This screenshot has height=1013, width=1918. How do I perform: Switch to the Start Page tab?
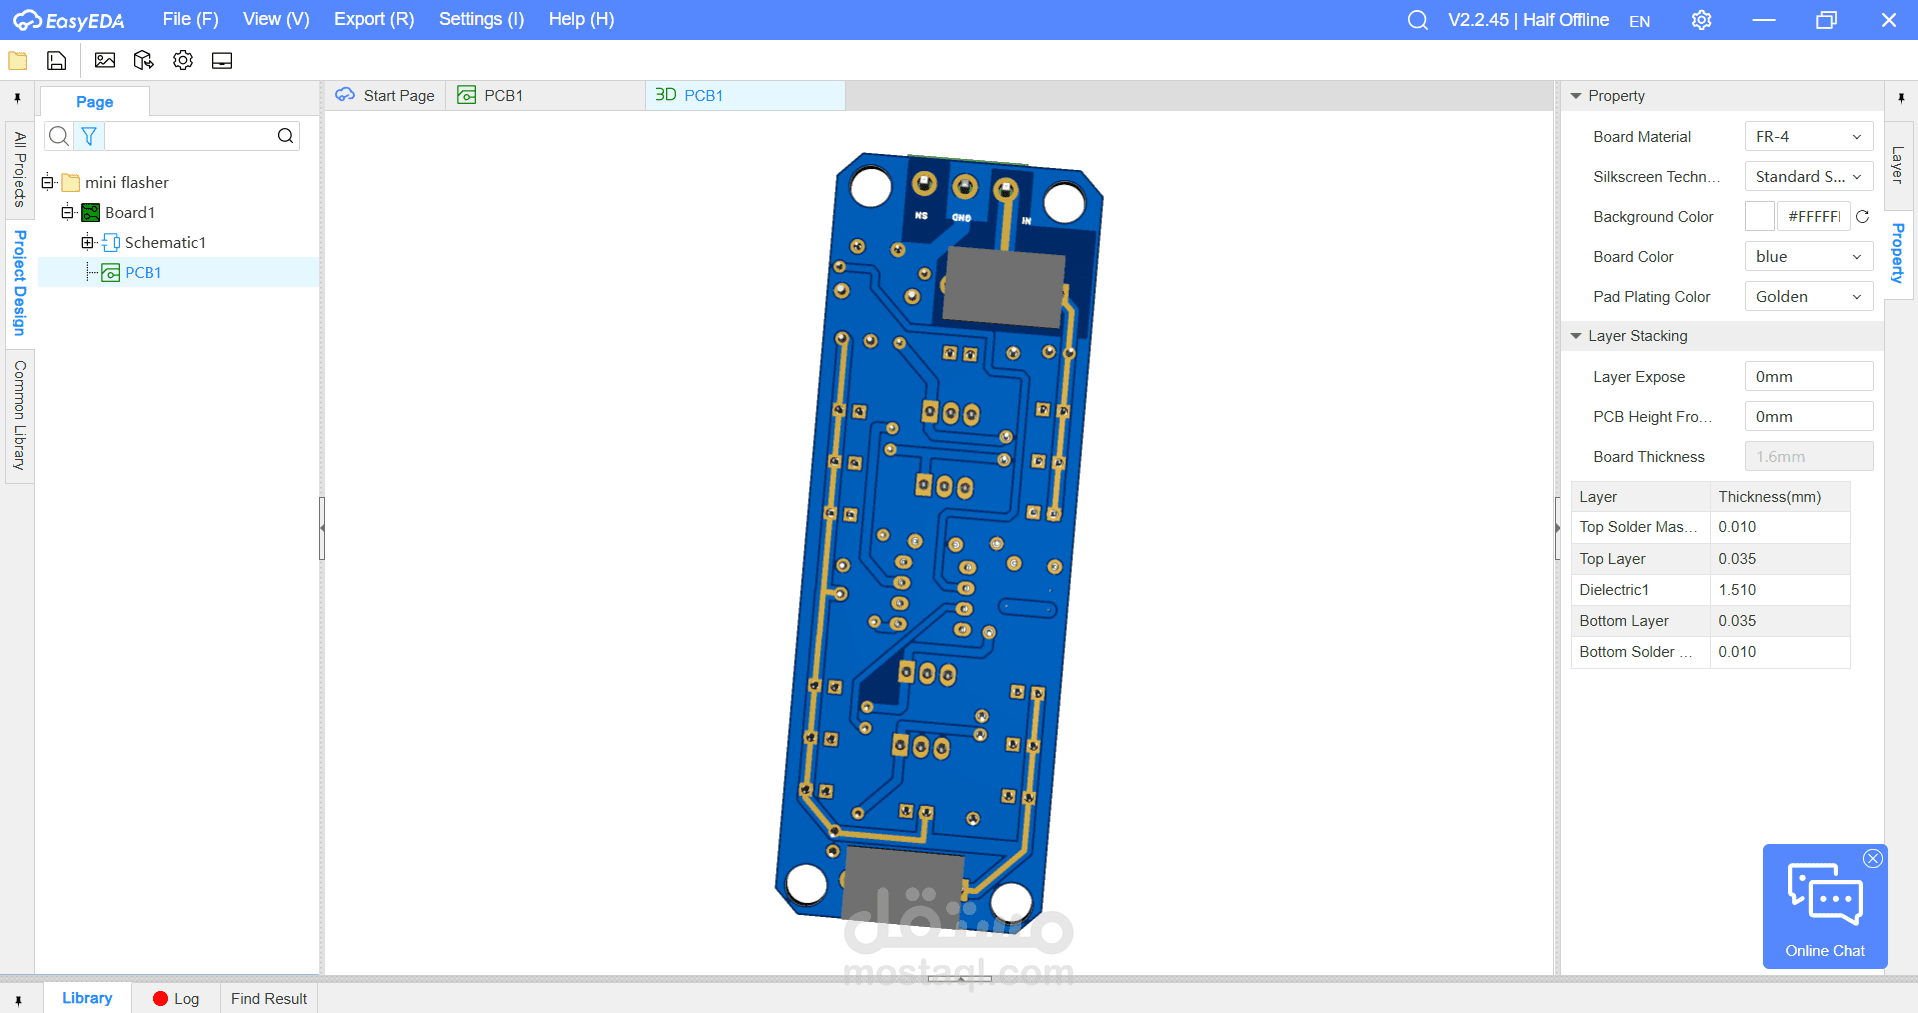pos(386,96)
